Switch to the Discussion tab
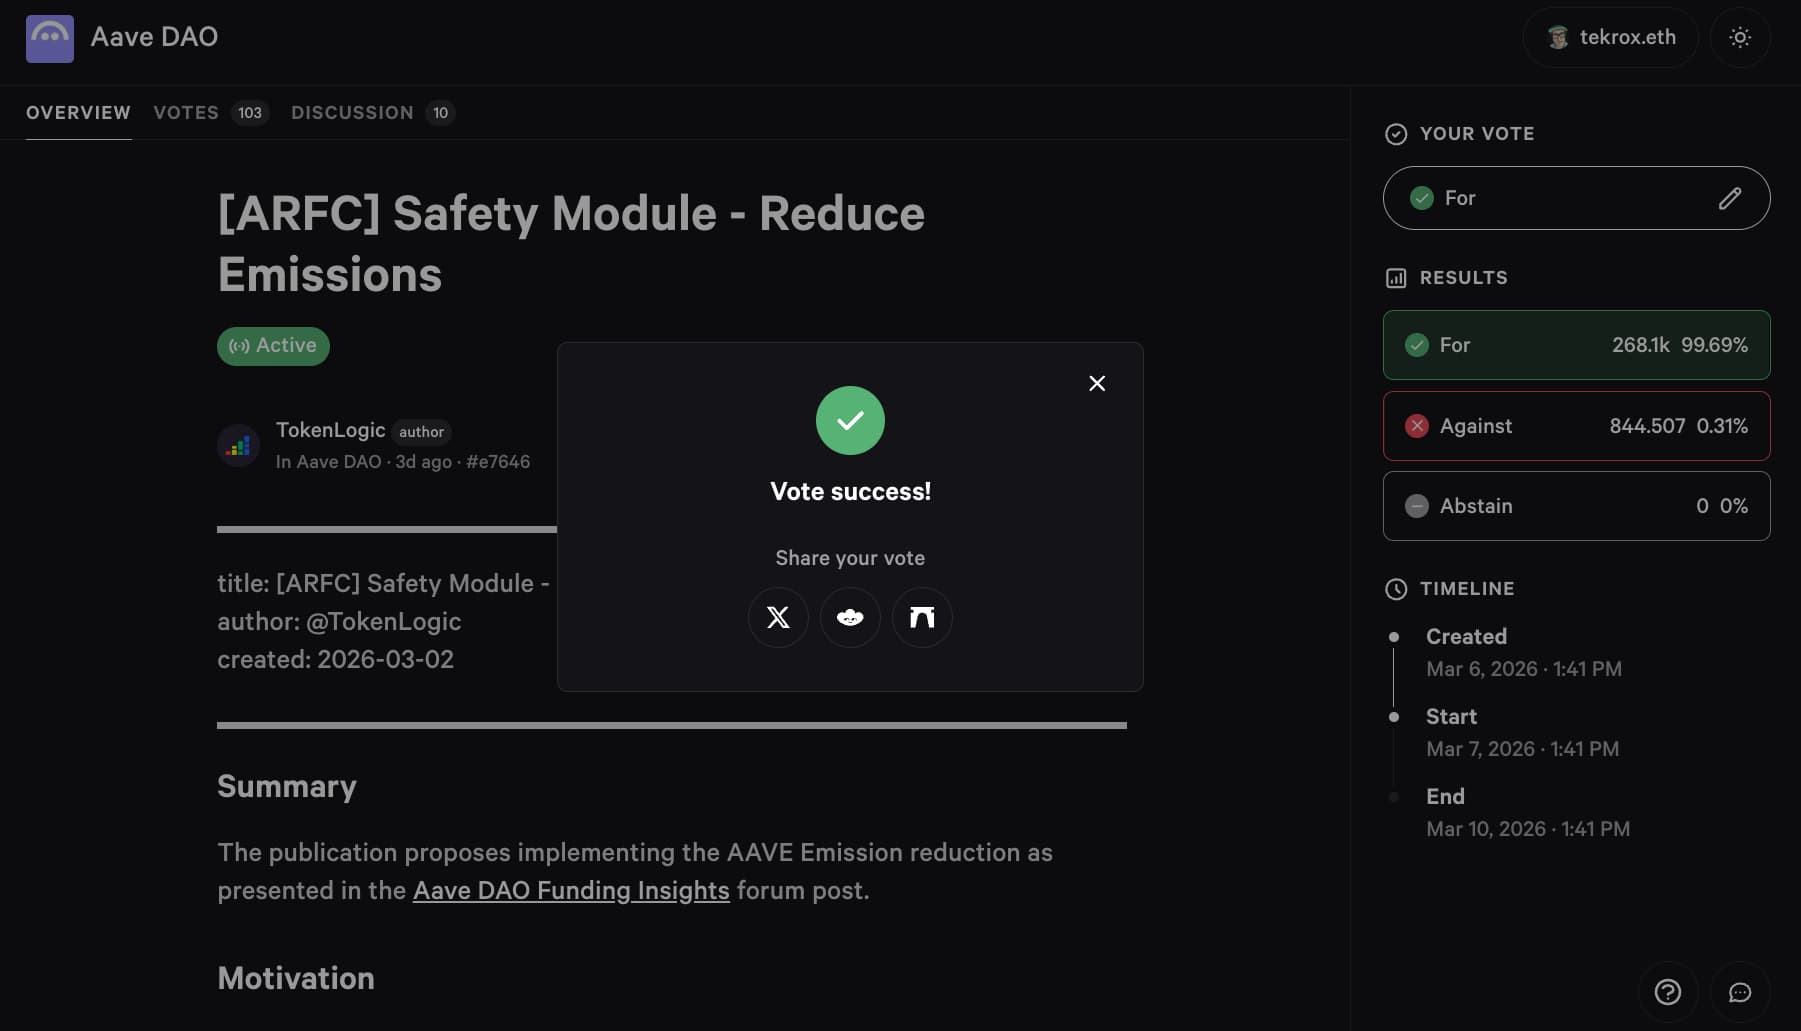The image size is (1801, 1031). [x=352, y=113]
